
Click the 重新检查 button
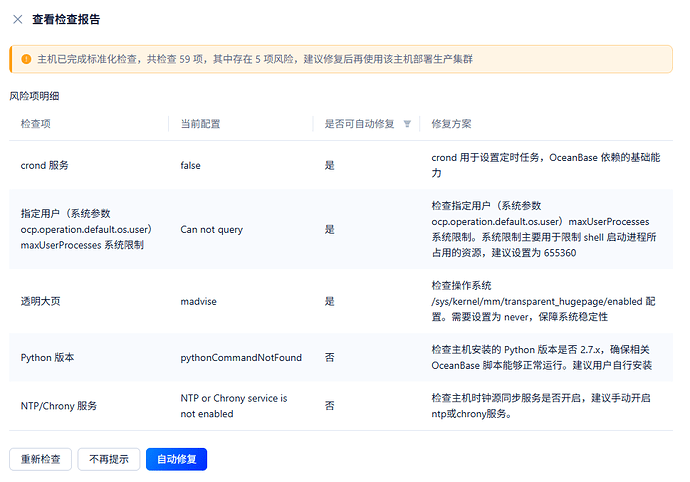[x=40, y=459]
